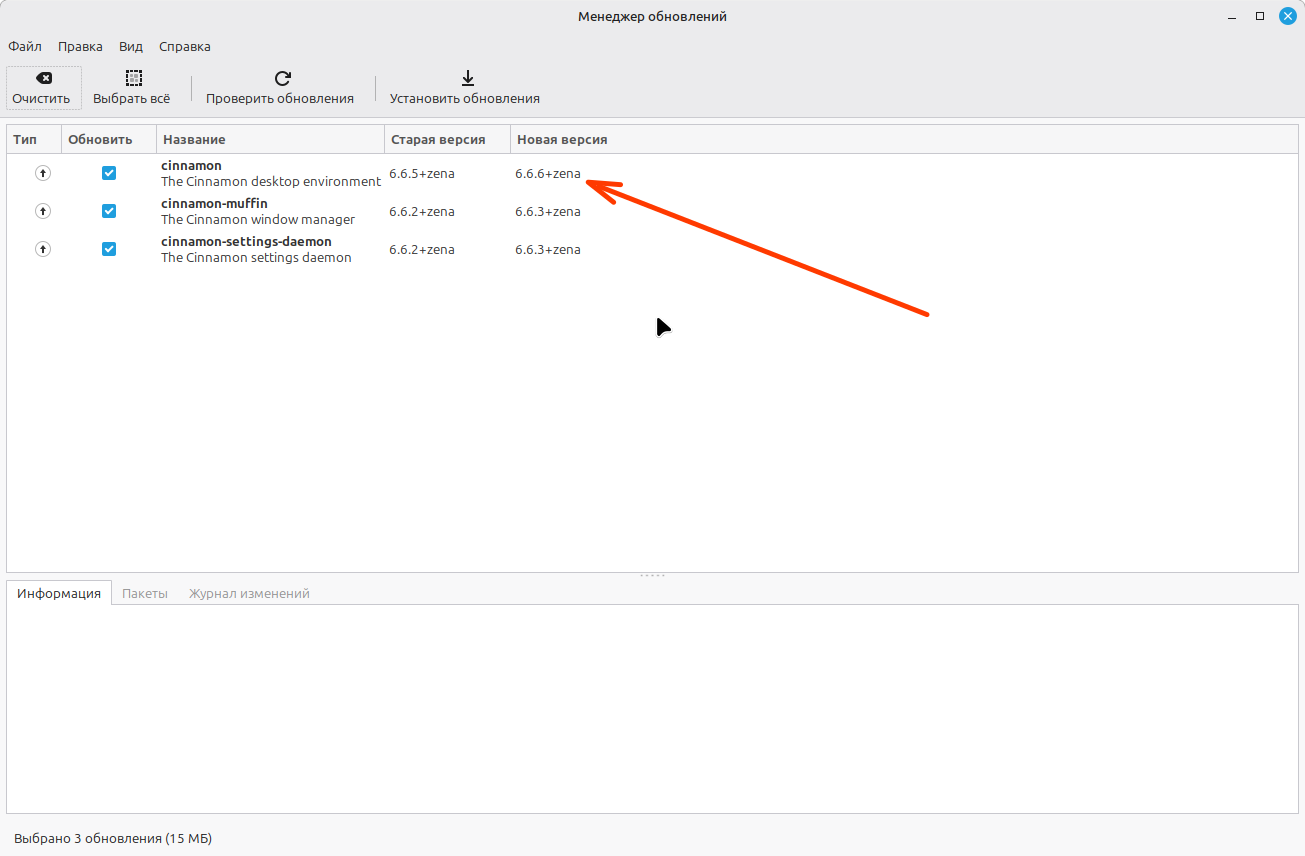Click new version 6.6.3+zena of cinnamon-muffin
Viewport: 1305px width, 856px height.
[x=548, y=211]
